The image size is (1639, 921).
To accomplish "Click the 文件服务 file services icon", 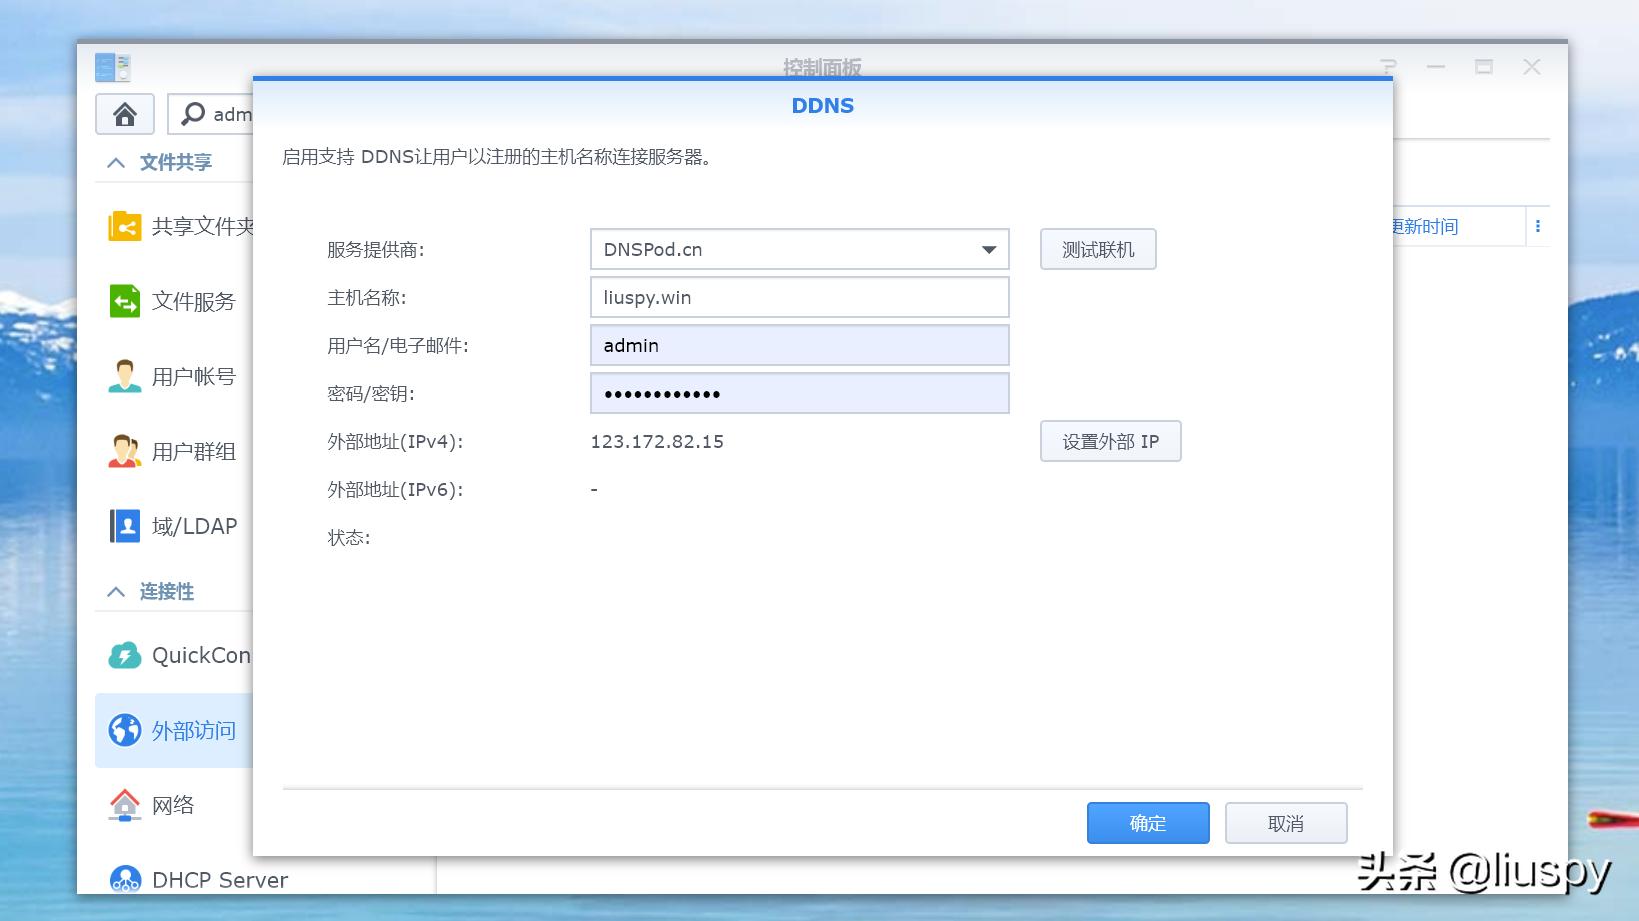I will click(123, 301).
